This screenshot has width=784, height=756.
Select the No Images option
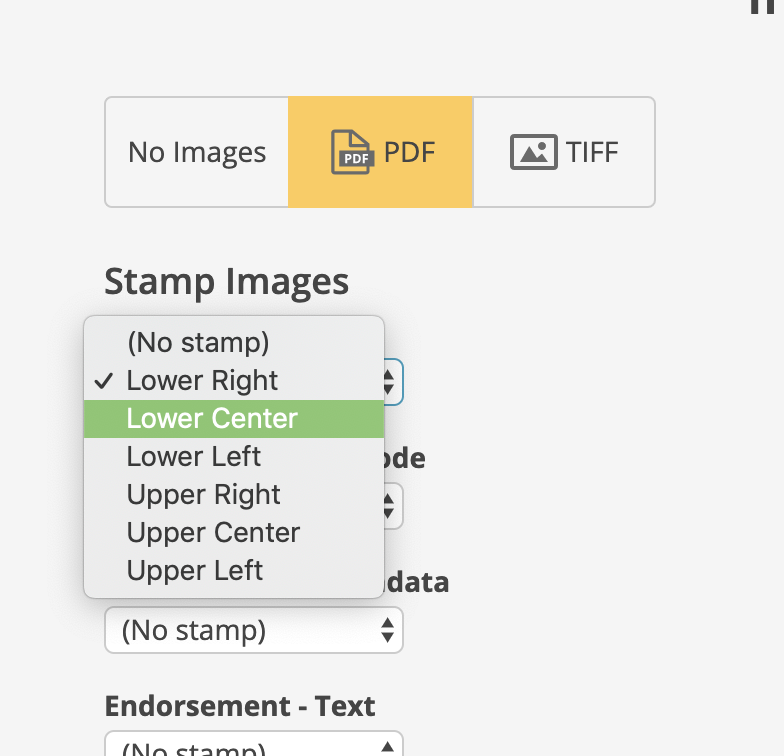pos(196,152)
